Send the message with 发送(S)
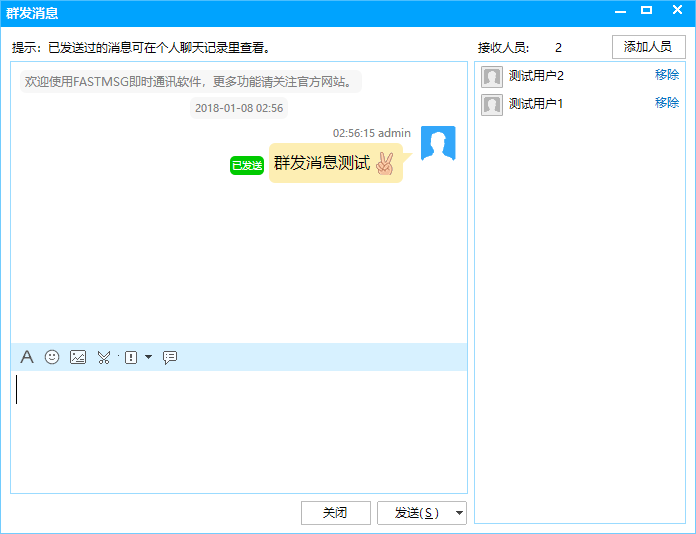Screen dimensions: 696x534 coord(416,513)
